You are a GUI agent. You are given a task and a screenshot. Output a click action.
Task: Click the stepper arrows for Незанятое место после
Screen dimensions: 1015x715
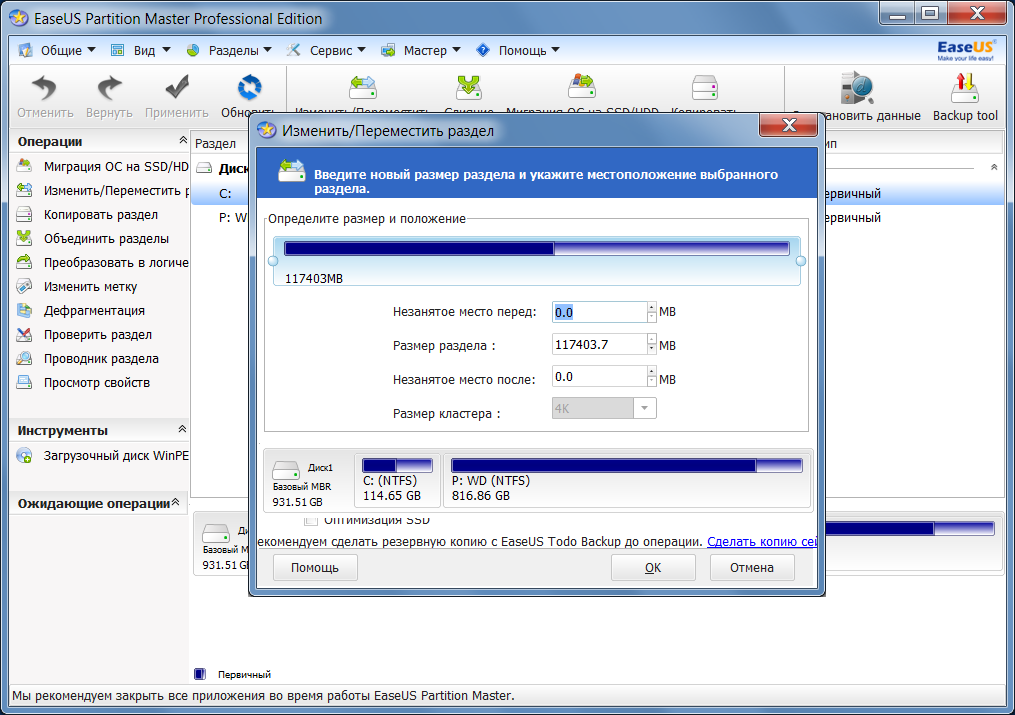click(x=651, y=377)
